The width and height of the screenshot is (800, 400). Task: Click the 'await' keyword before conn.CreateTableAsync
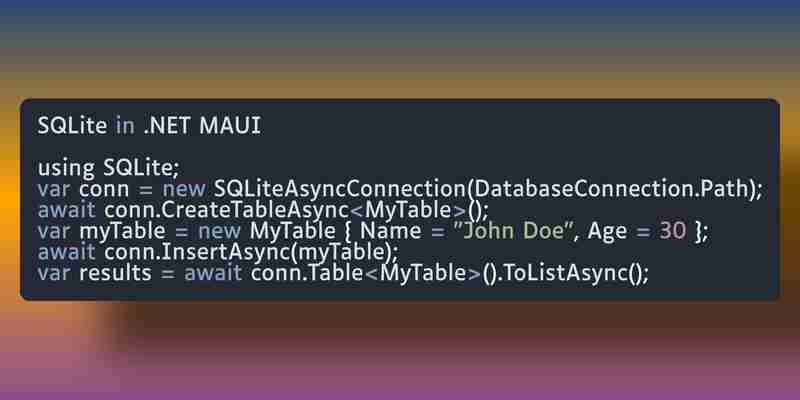(66, 211)
